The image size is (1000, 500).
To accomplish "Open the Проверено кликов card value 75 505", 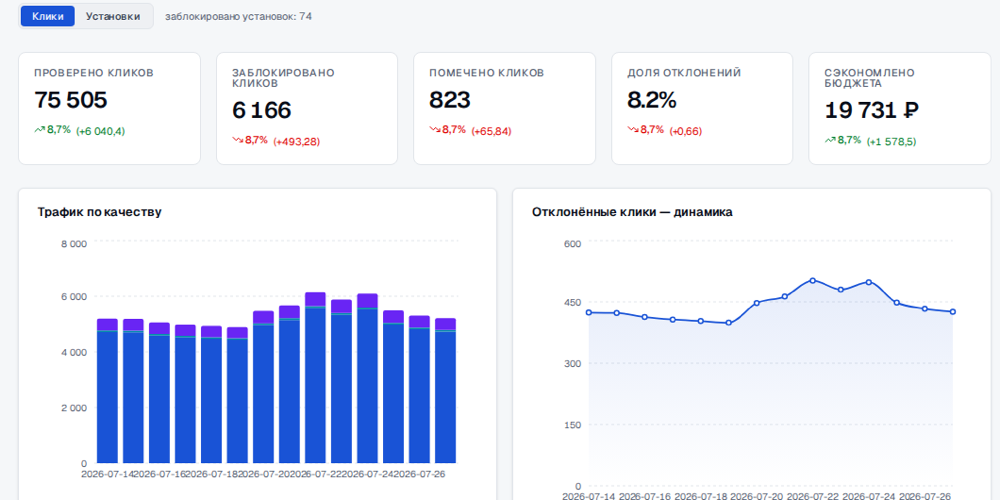I will [71, 100].
